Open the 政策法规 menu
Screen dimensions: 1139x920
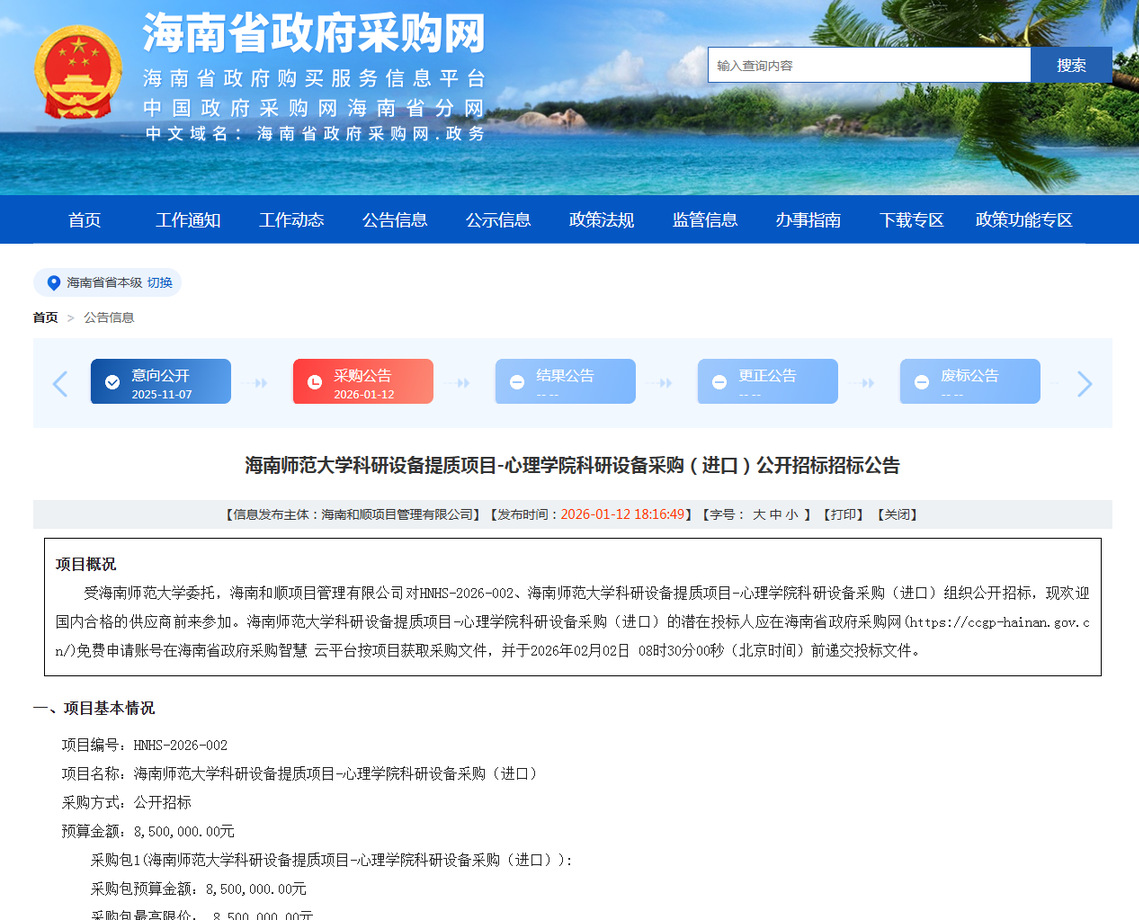tap(602, 220)
